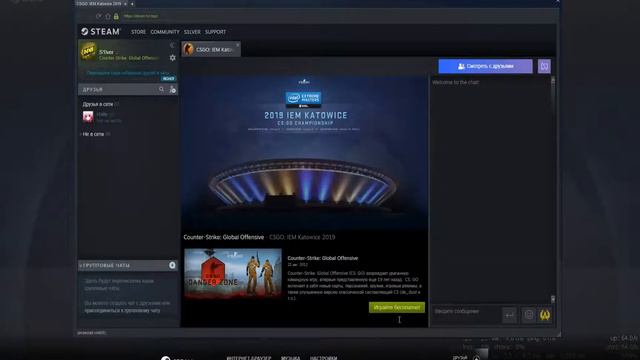
Task: Send message with enter arrow button
Action: click(509, 315)
